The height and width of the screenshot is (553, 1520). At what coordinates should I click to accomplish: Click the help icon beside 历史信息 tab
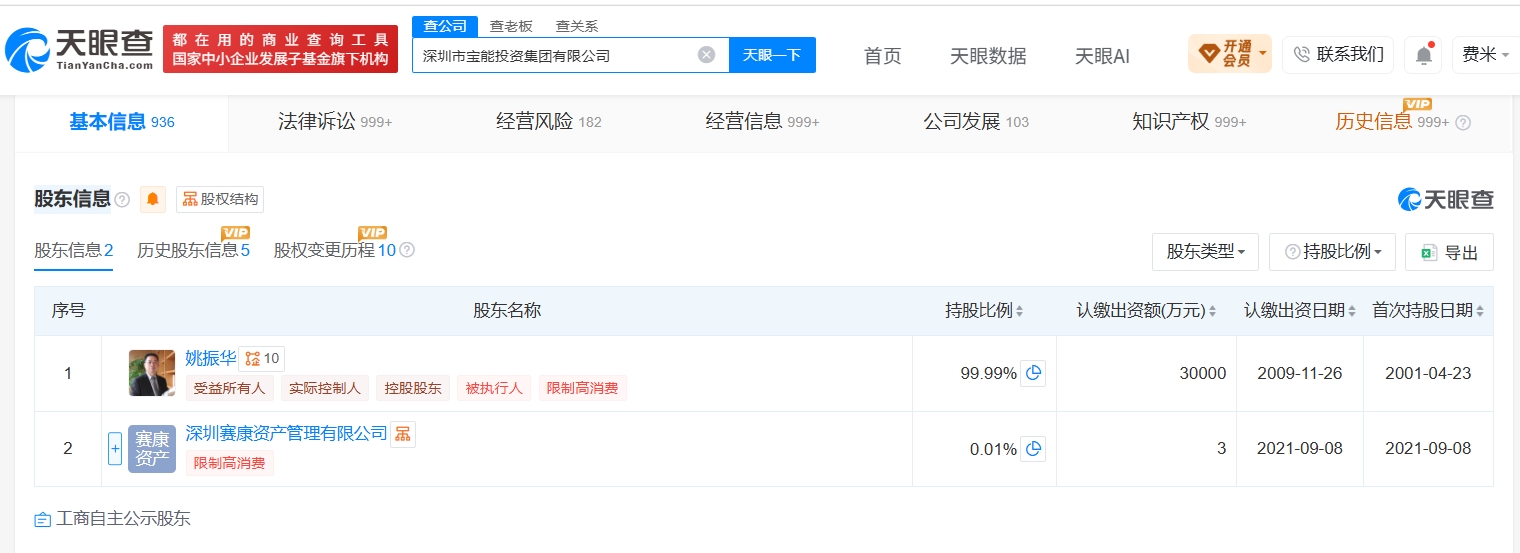click(1463, 122)
